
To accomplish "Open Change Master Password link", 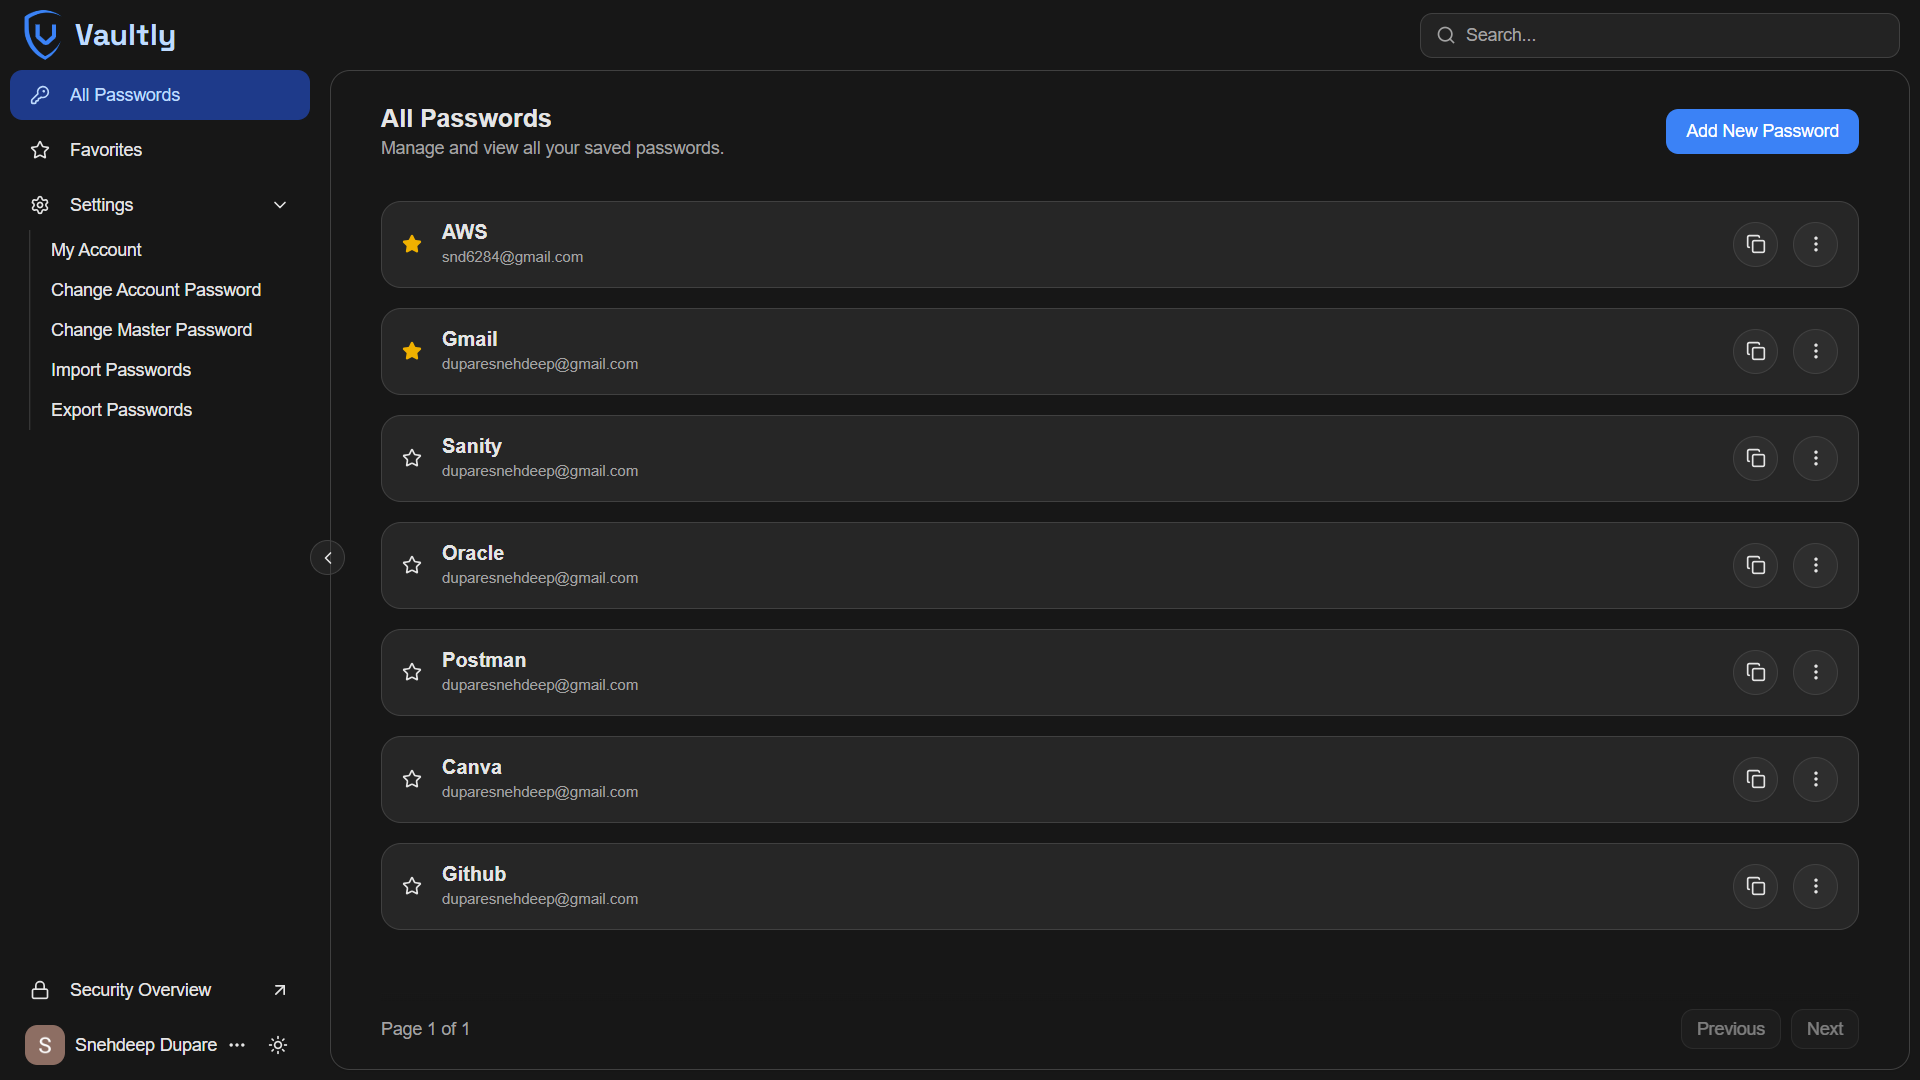I will (151, 330).
